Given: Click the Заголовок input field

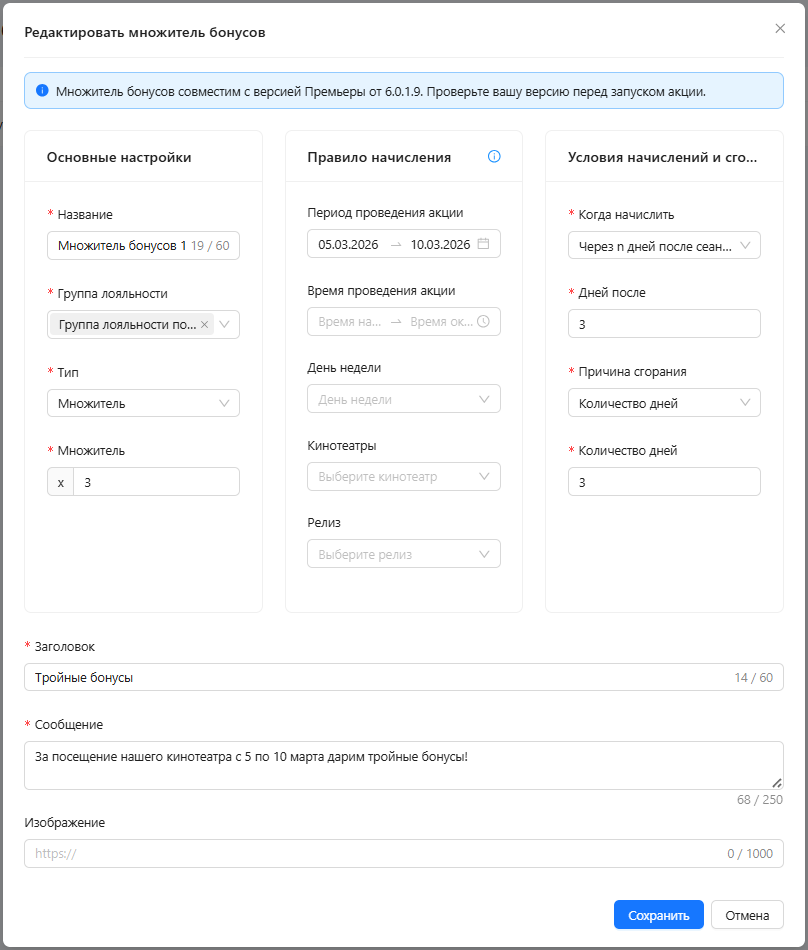Looking at the screenshot, I should point(380,678).
